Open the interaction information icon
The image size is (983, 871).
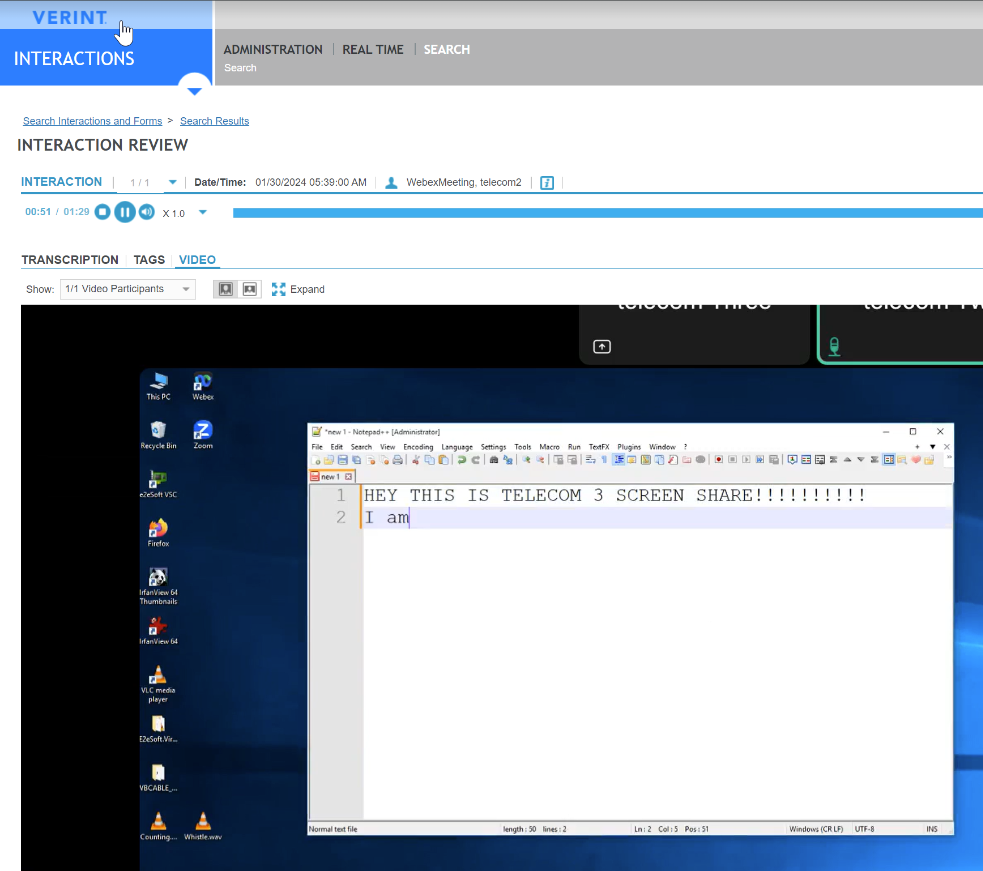[x=547, y=183]
